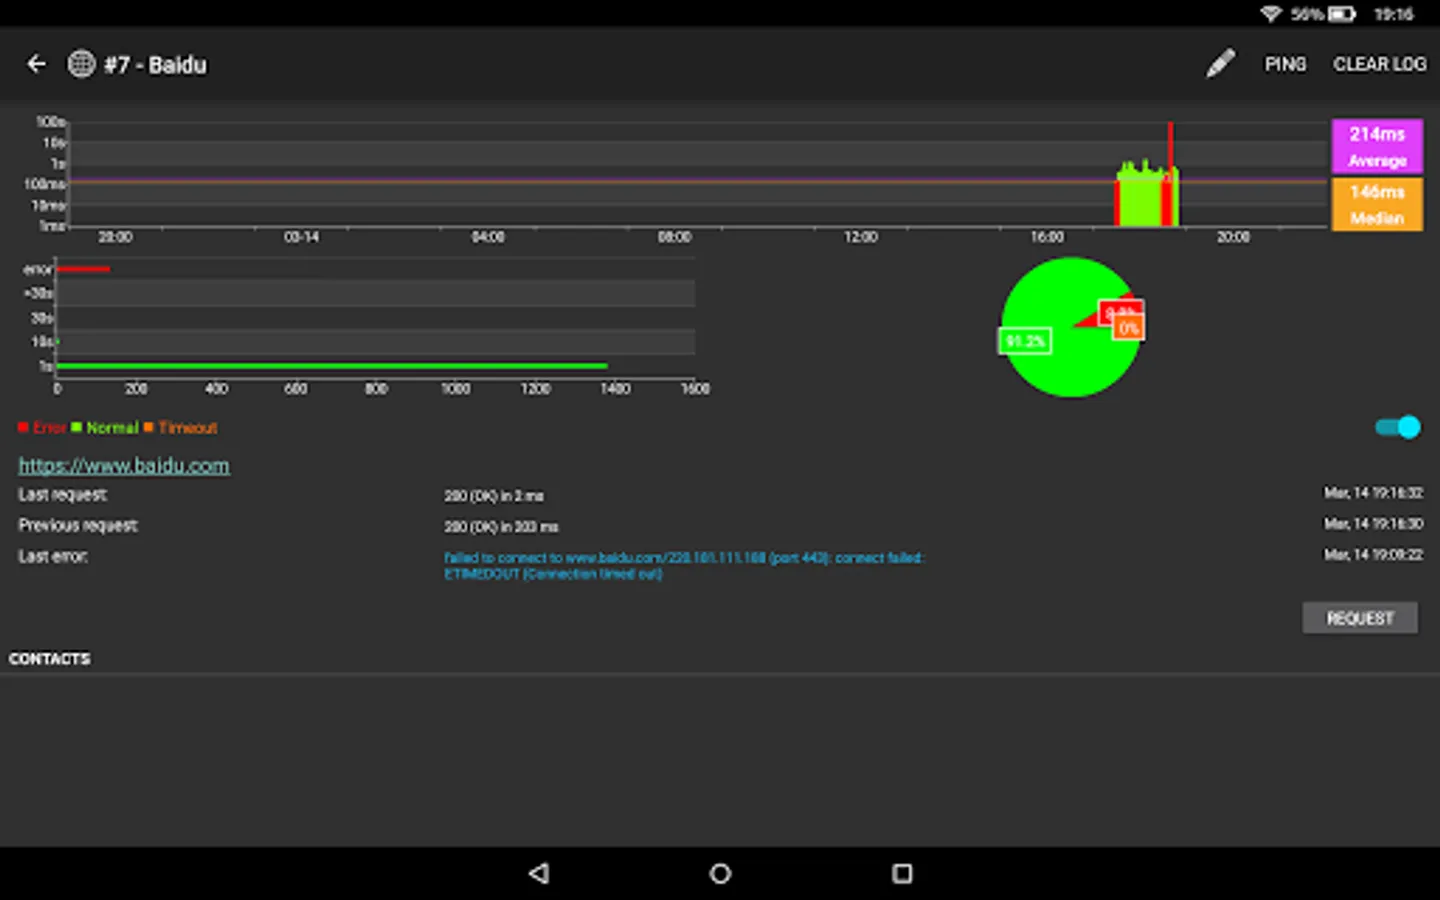This screenshot has height=900, width=1440.
Task: Toggle the monitor enable switch
Action: point(1397,427)
